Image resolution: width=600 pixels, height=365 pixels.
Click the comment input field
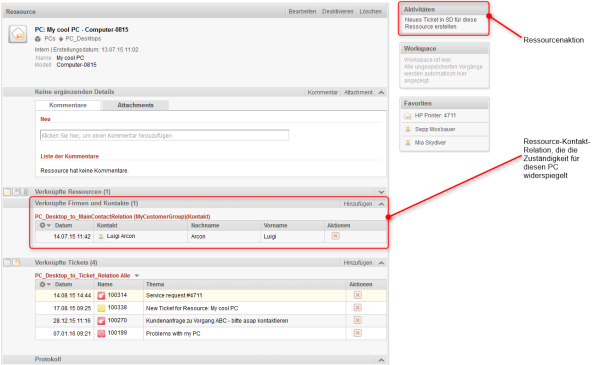[165, 135]
